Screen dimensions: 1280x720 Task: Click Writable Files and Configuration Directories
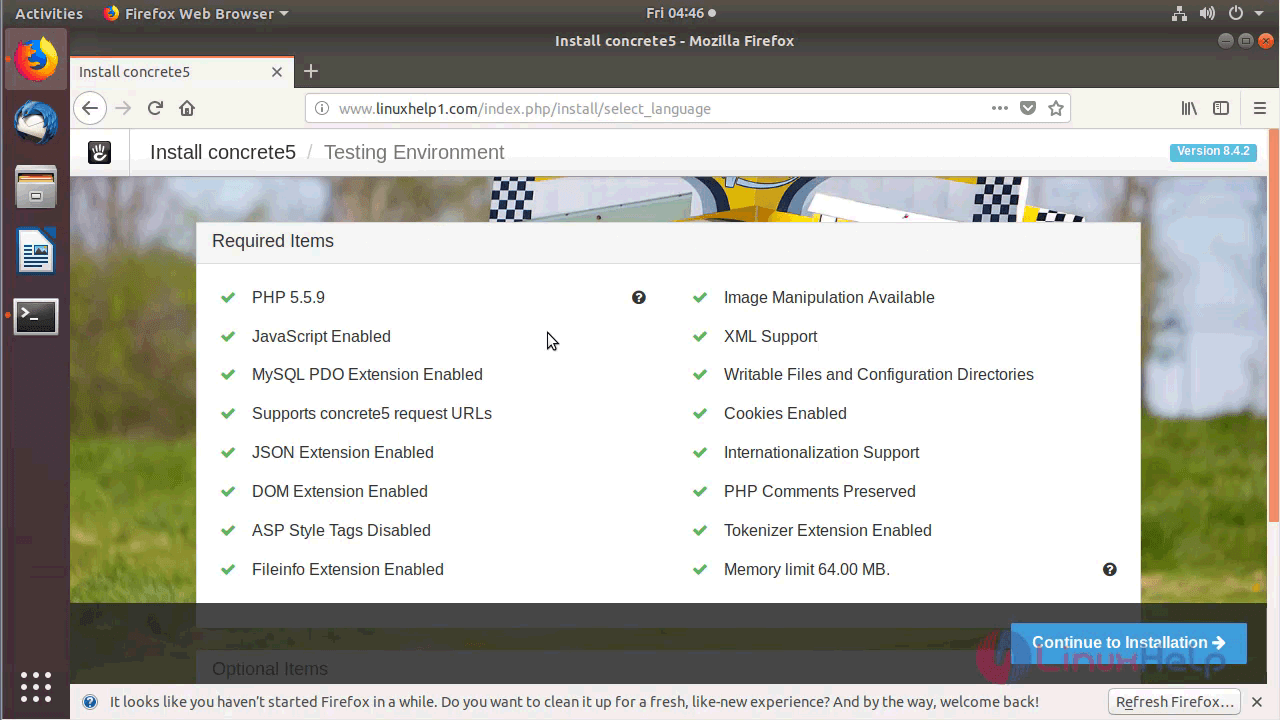tap(879, 374)
